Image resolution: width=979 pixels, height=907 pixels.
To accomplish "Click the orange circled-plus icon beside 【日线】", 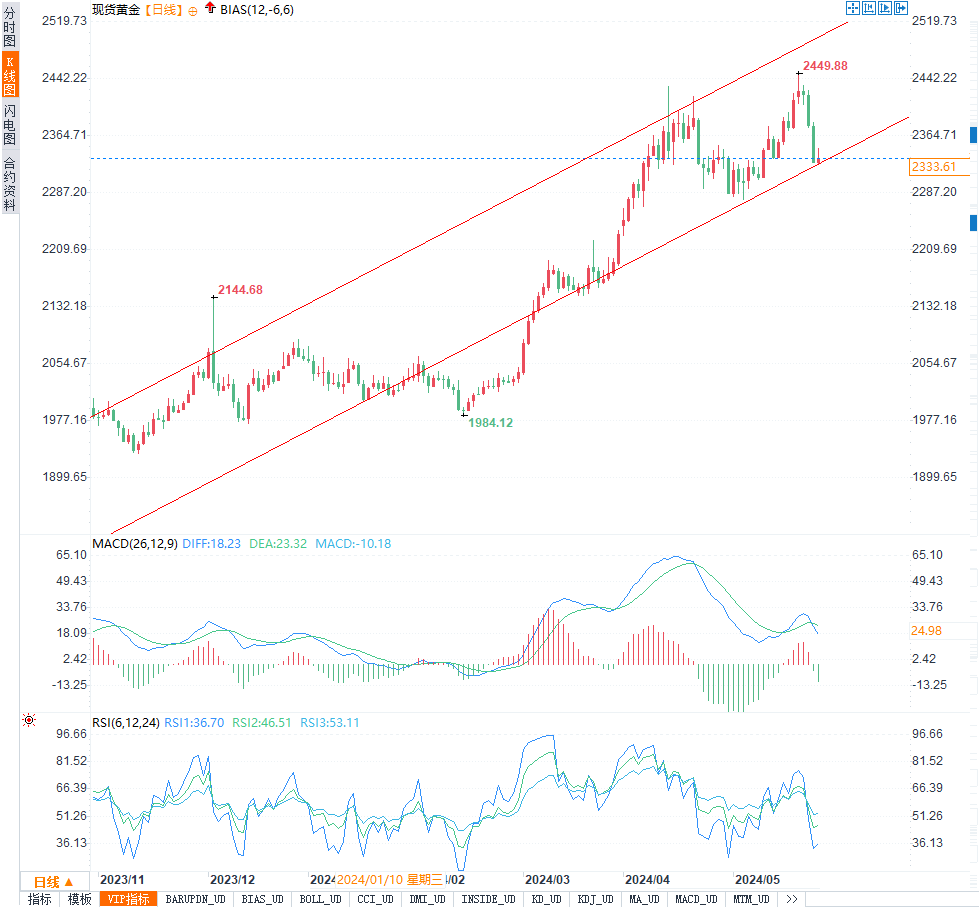I will coord(193,8).
